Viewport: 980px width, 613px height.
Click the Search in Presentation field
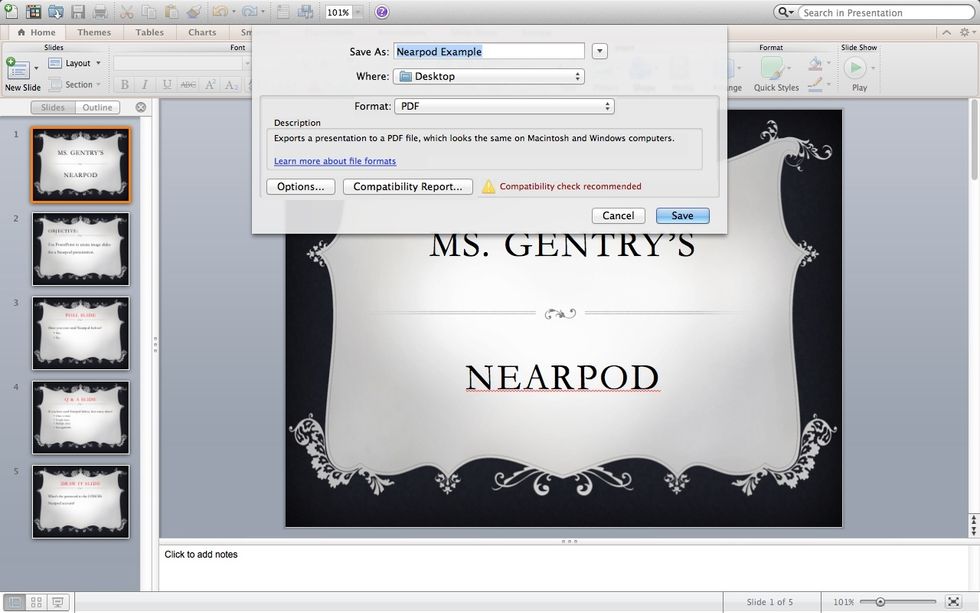click(x=886, y=12)
